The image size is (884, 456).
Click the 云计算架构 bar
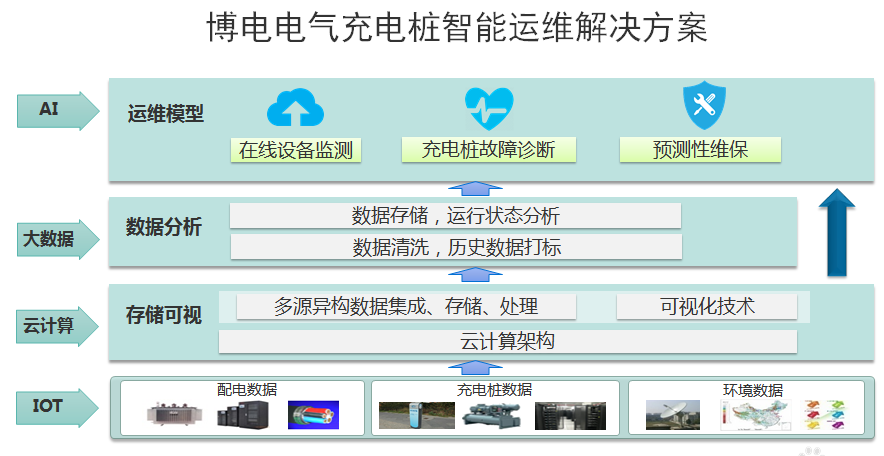(507, 342)
